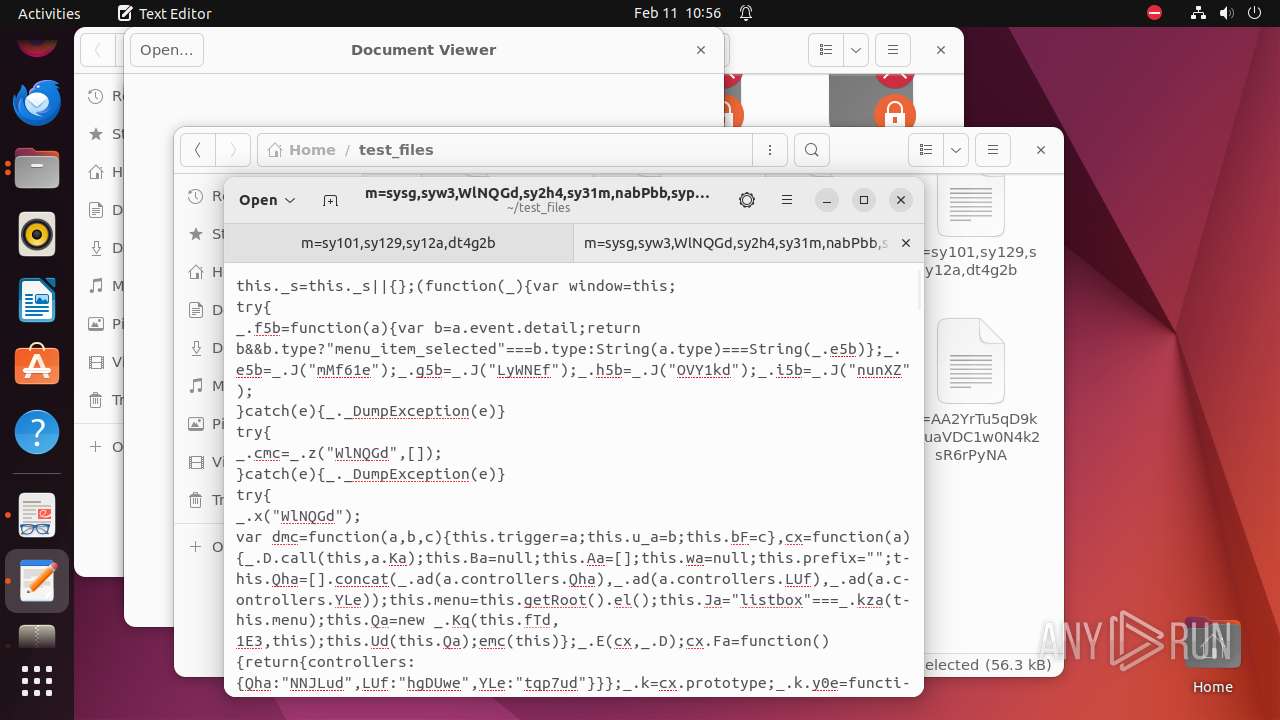Switch to m=sysg,syw3,WlNQGd tab
The image size is (1280, 720).
point(735,243)
